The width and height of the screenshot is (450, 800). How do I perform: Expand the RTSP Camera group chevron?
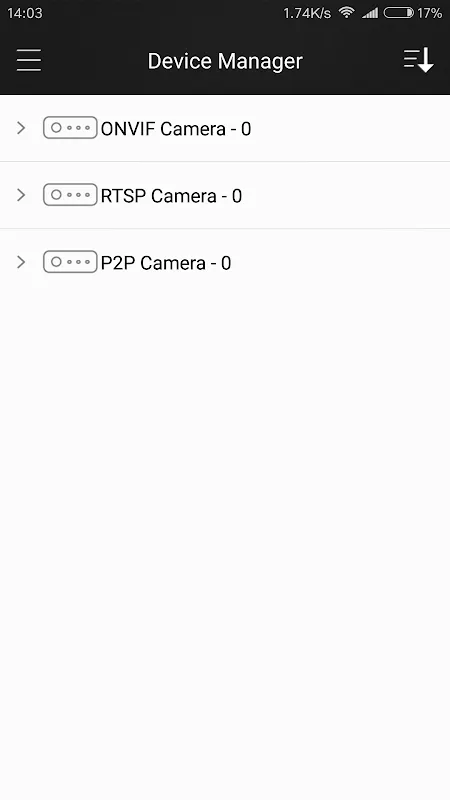tap(21, 195)
